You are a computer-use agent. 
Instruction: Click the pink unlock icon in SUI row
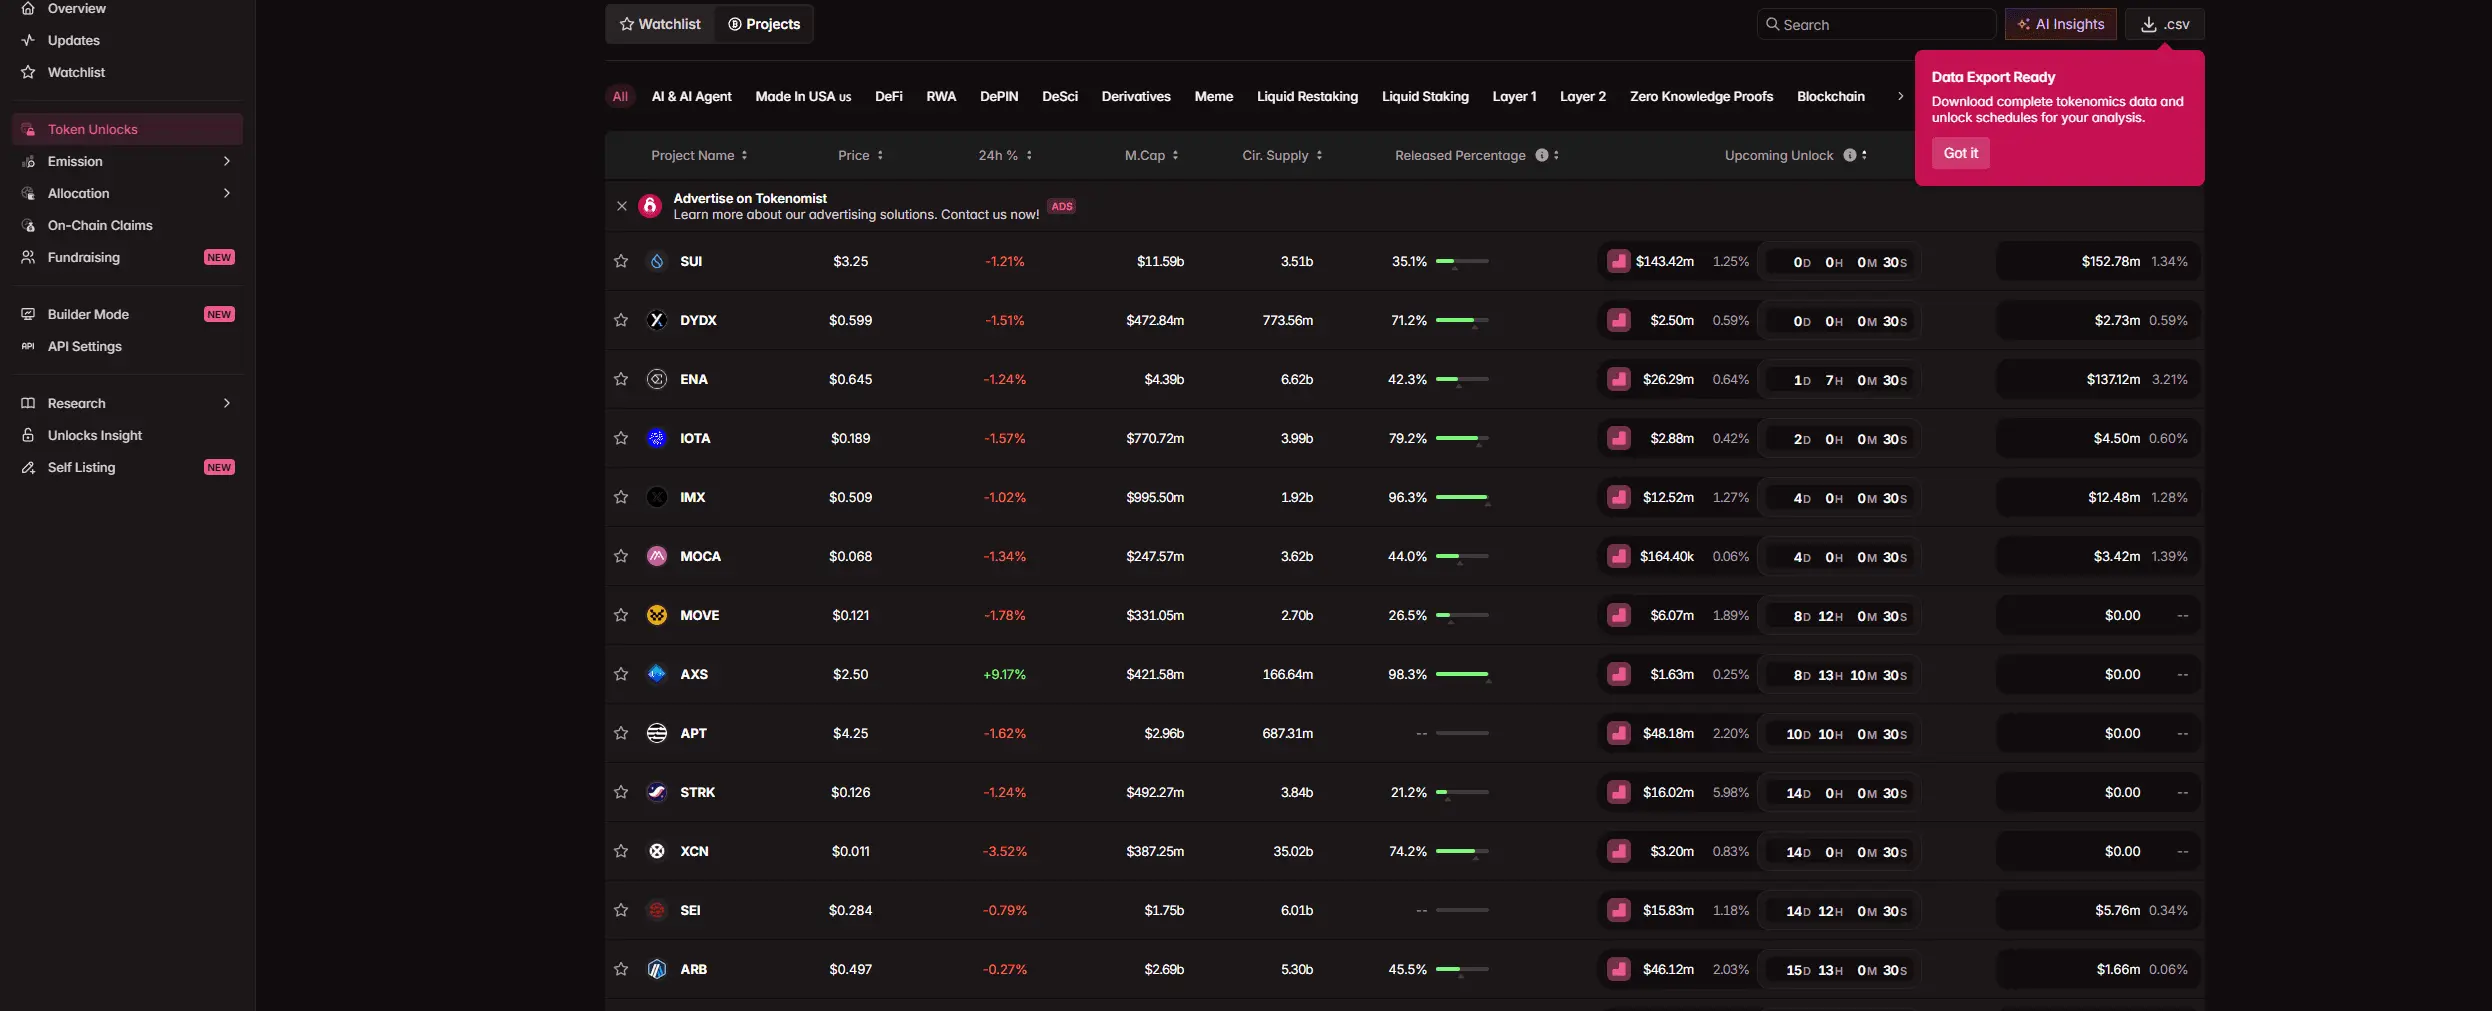click(1619, 261)
